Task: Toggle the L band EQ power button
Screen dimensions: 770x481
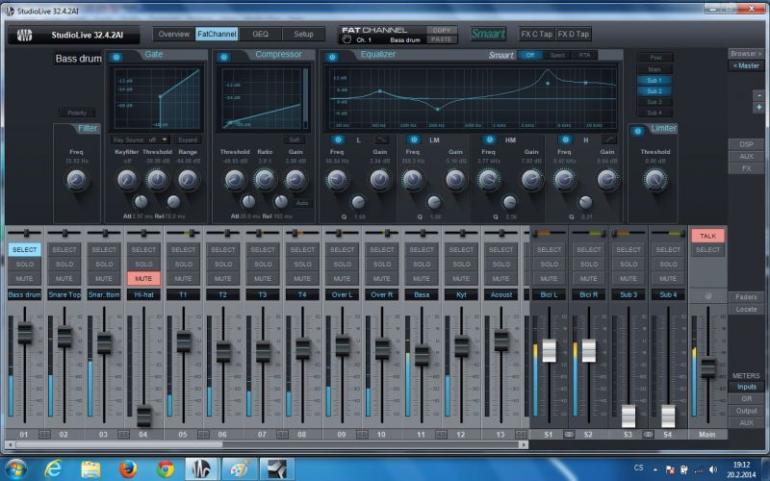Action: pyautogui.click(x=338, y=140)
